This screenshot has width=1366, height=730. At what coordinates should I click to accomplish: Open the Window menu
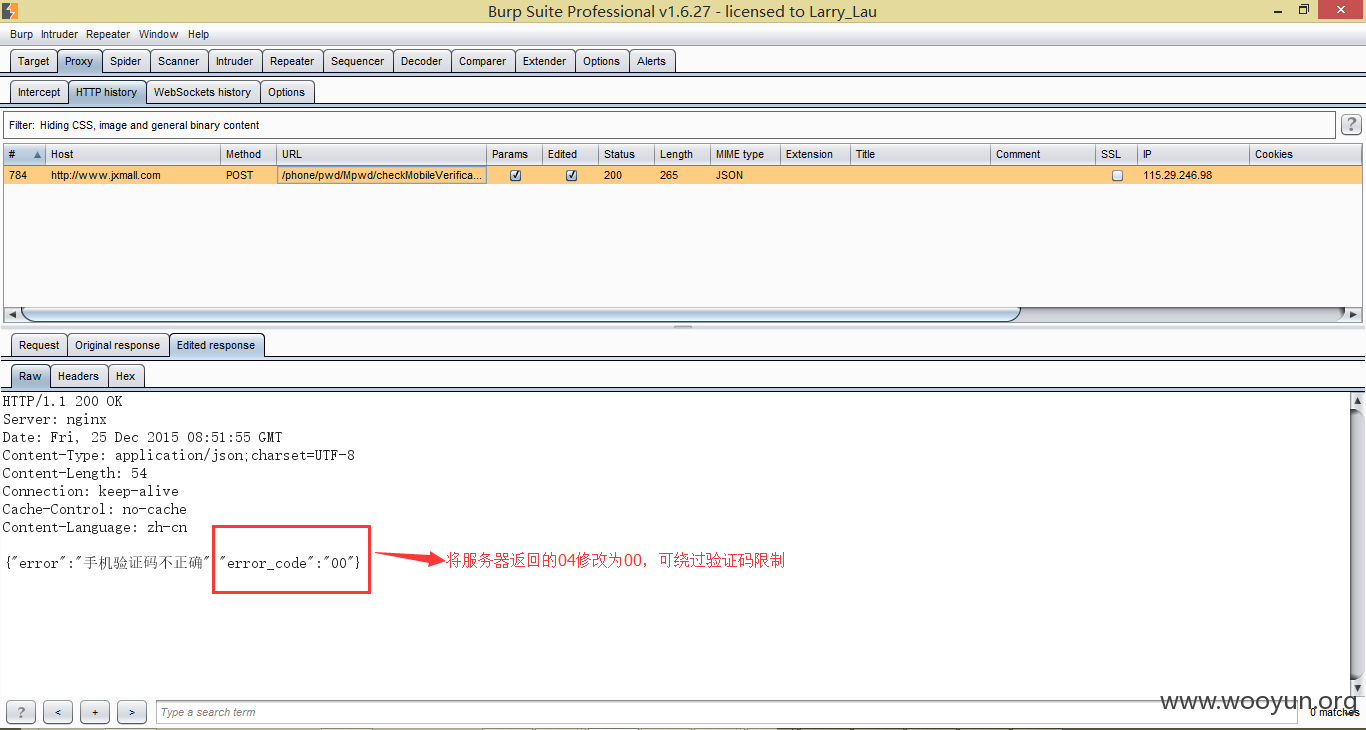coord(158,34)
